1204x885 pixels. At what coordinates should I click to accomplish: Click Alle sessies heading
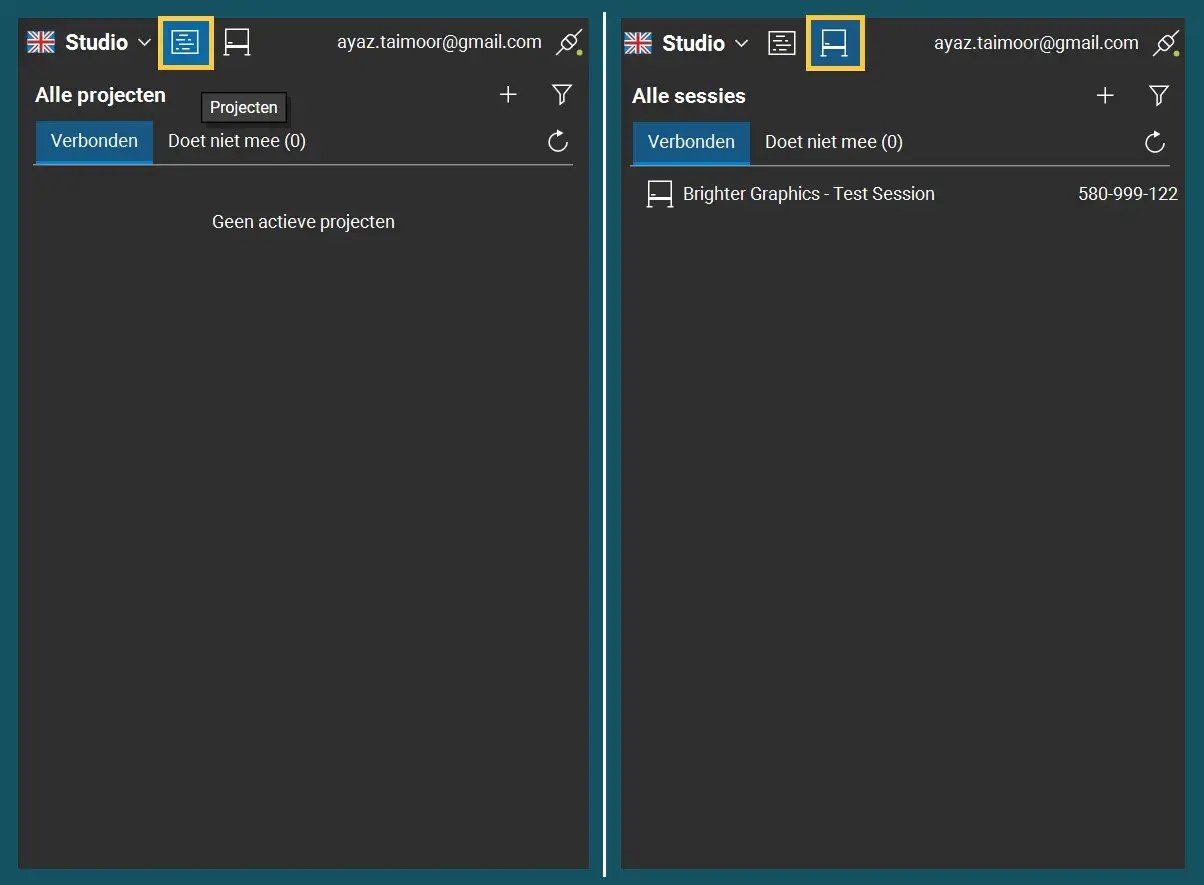pos(689,96)
